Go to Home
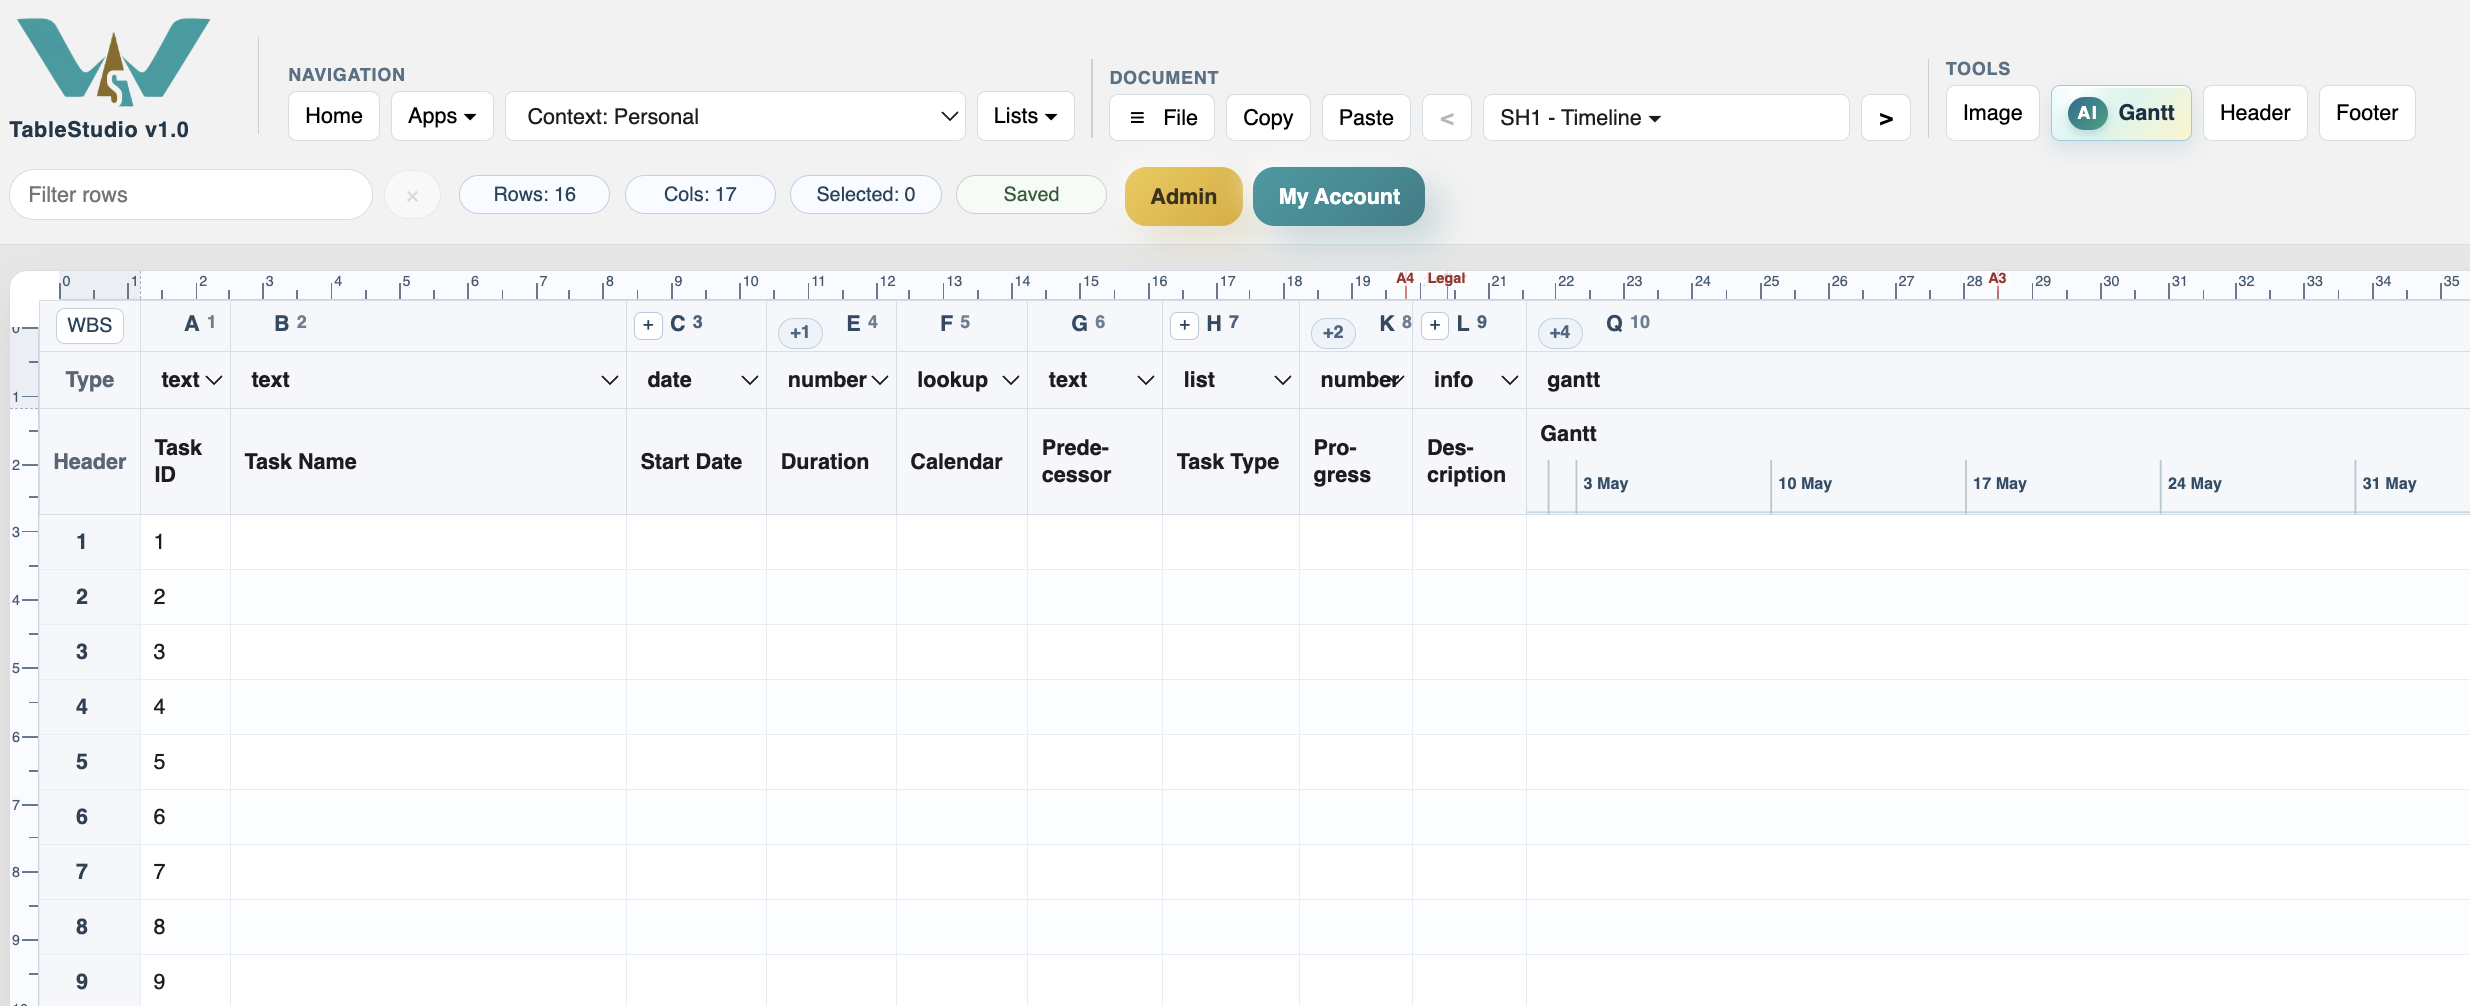Viewport: 2470px width, 1006px height. 334,116
